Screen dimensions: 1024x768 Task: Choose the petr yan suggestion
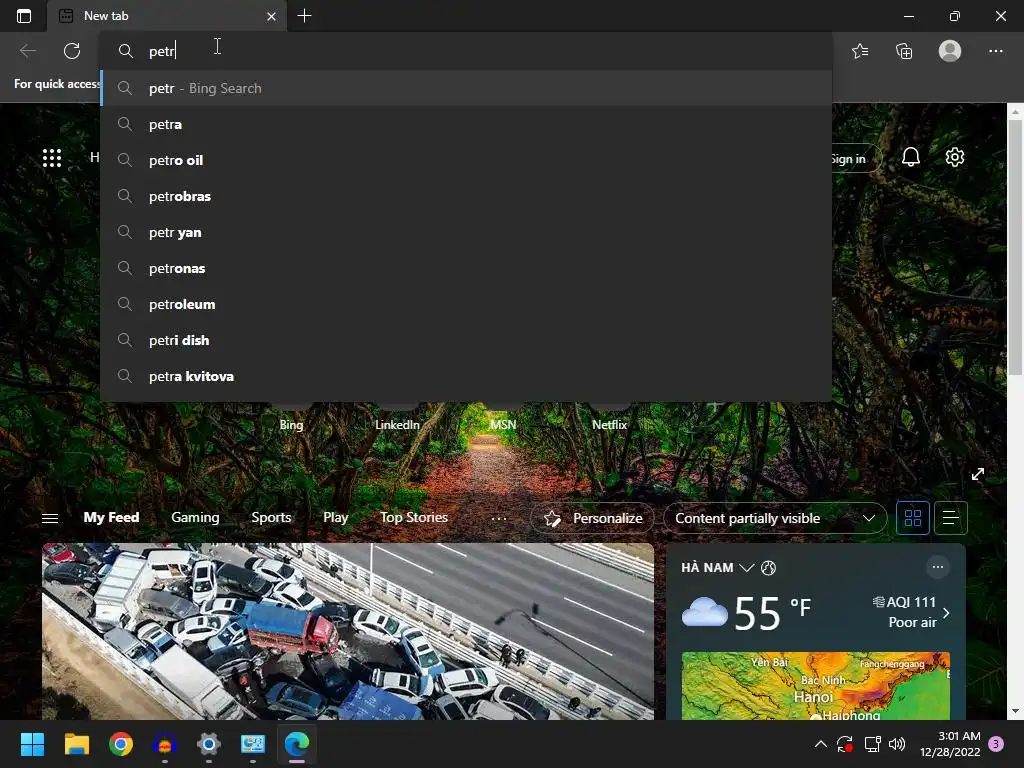[x=466, y=232]
